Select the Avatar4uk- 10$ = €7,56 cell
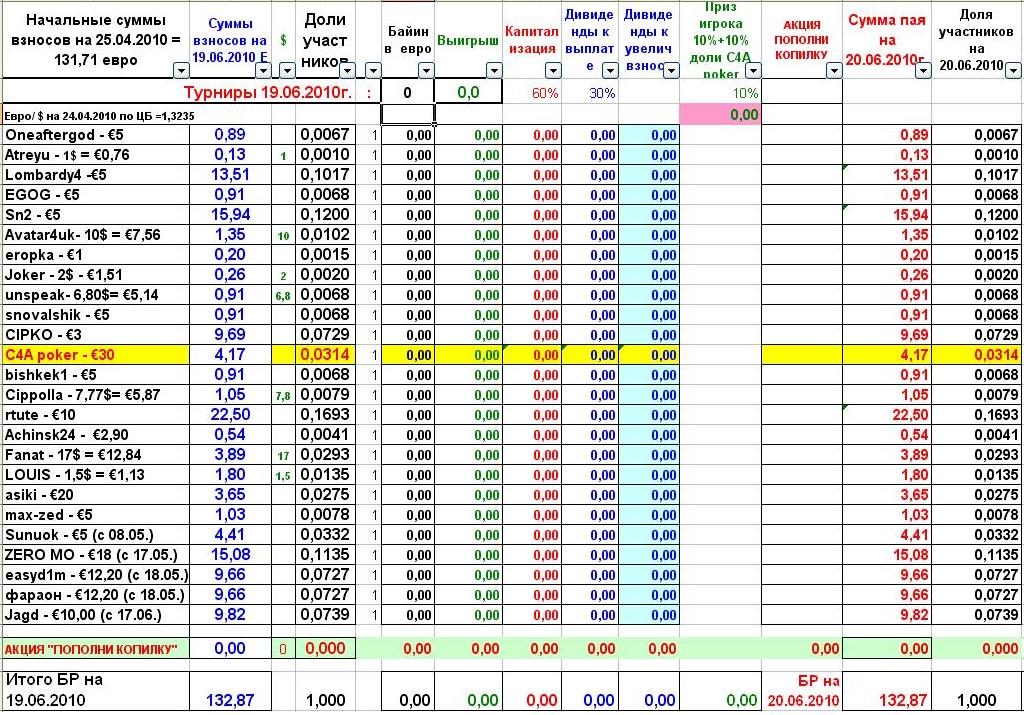Image resolution: width=1024 pixels, height=715 pixels. coord(95,235)
